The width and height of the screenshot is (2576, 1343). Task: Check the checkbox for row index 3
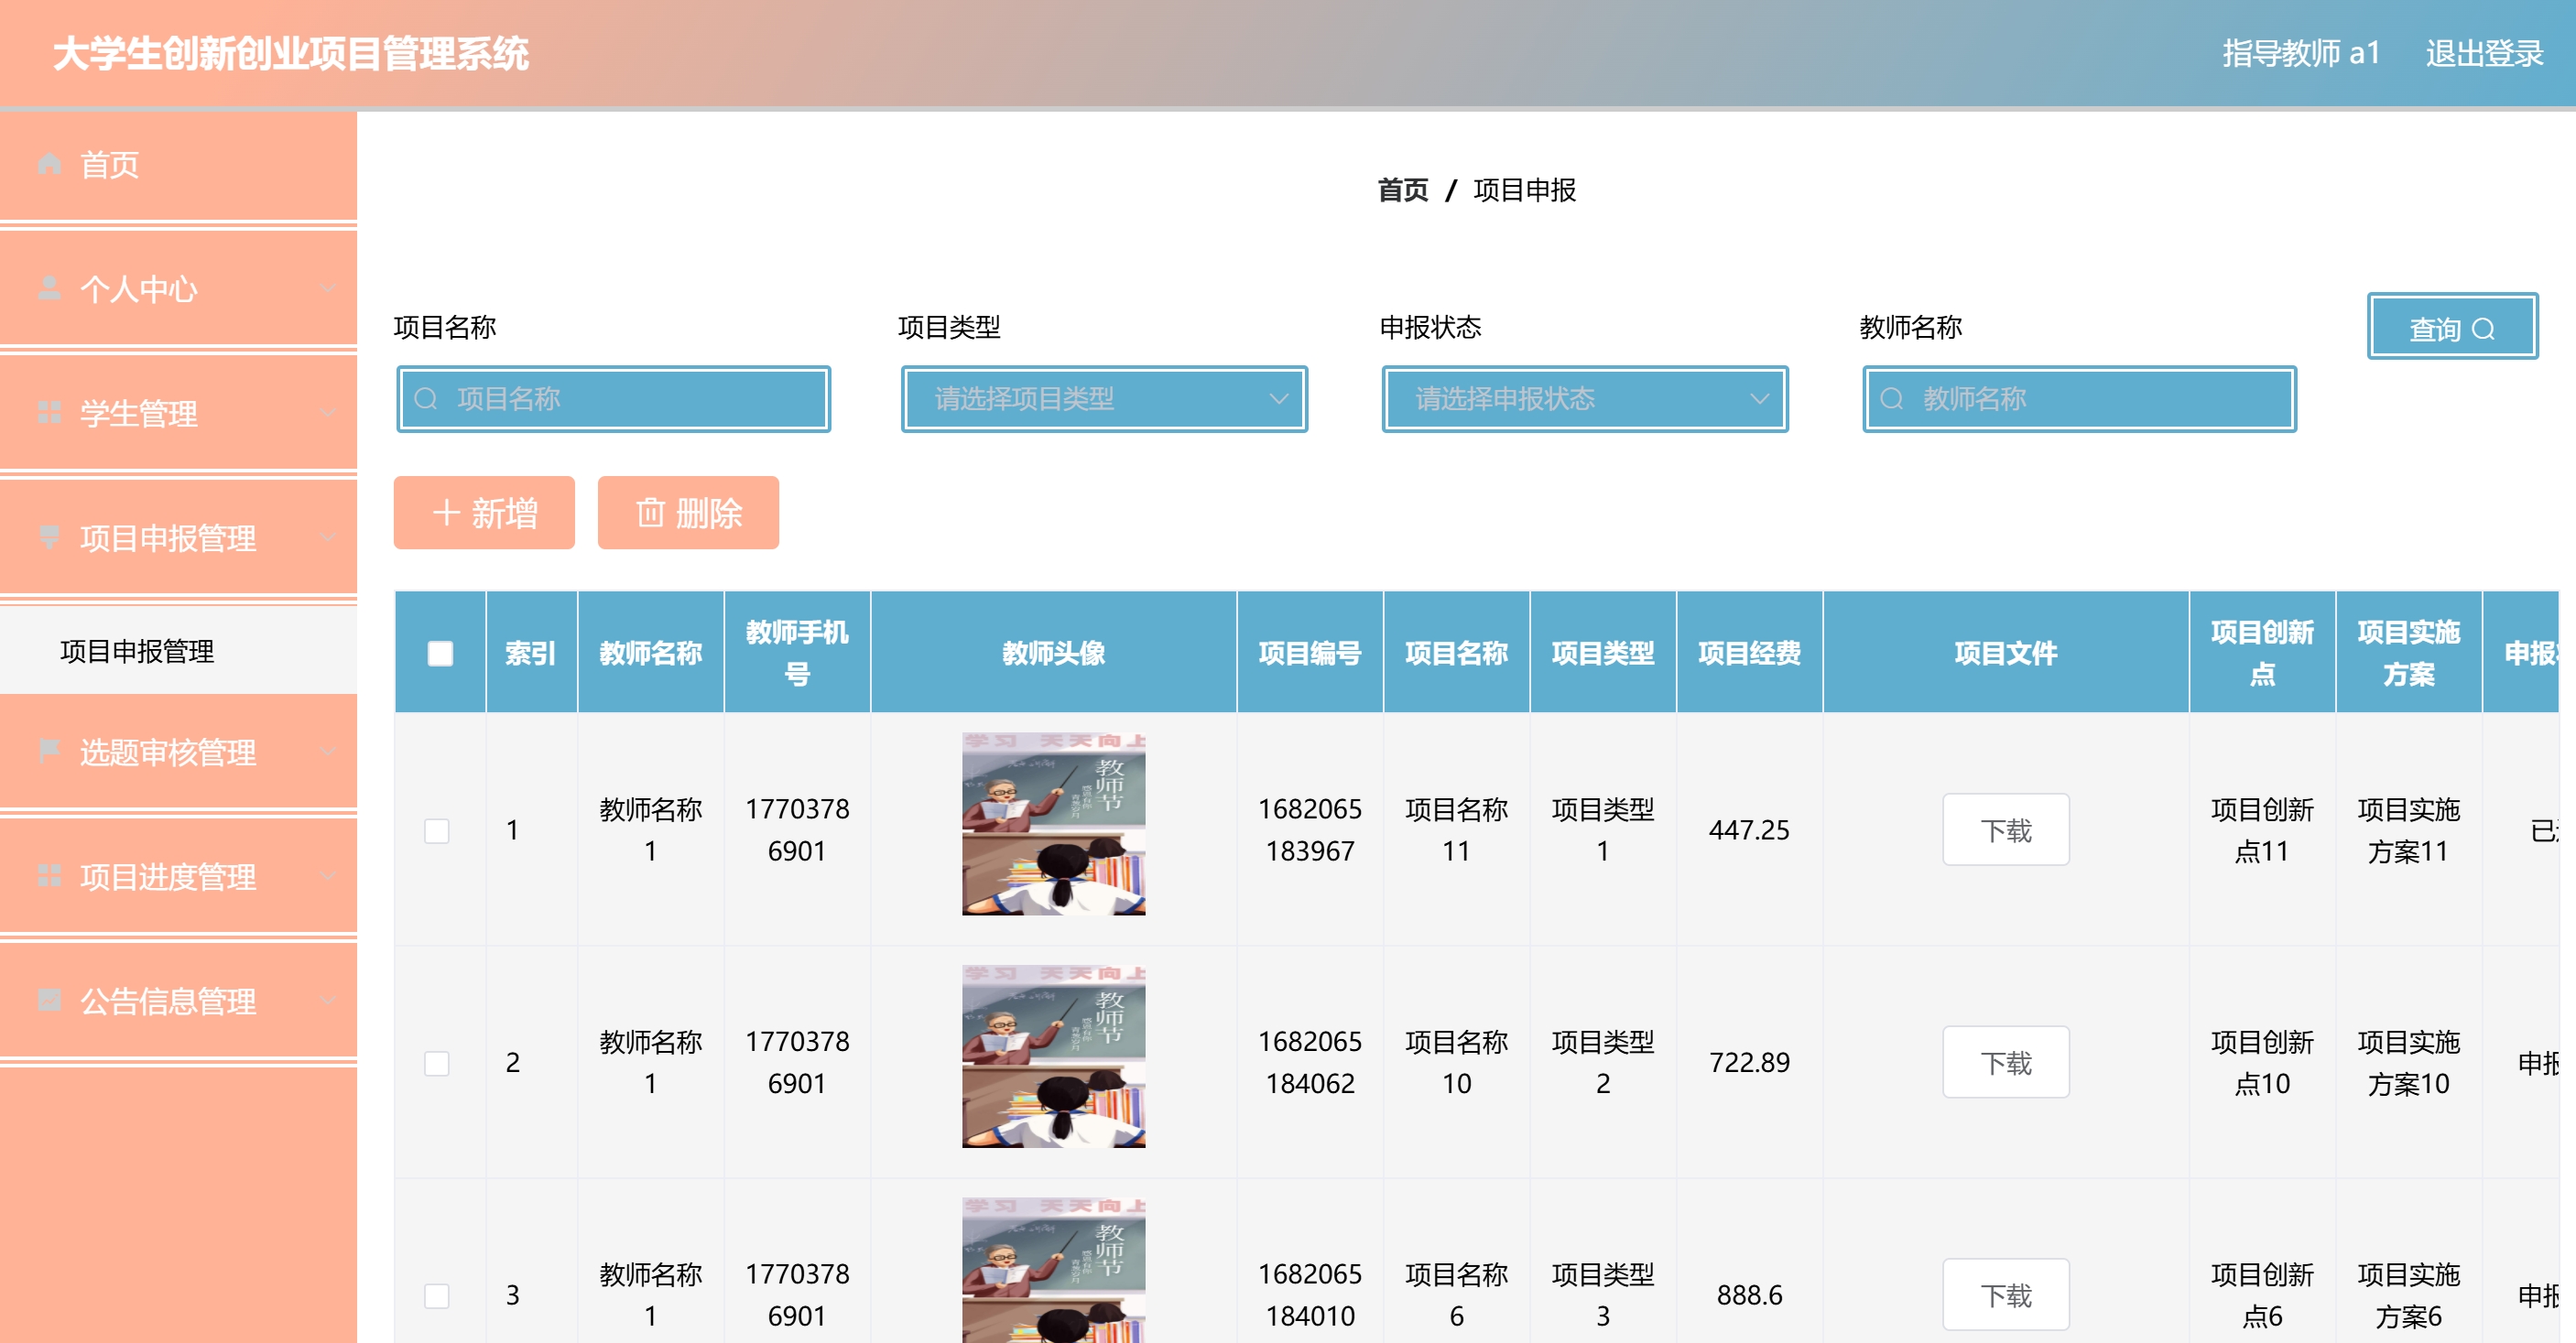pos(437,1296)
